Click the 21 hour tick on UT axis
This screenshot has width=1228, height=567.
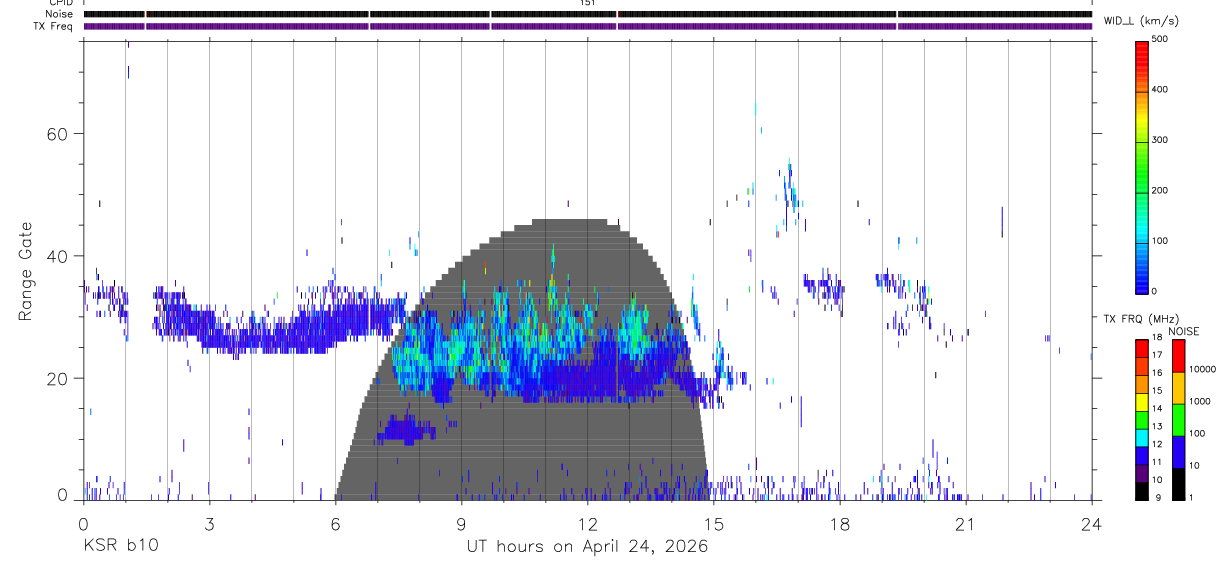tap(966, 523)
